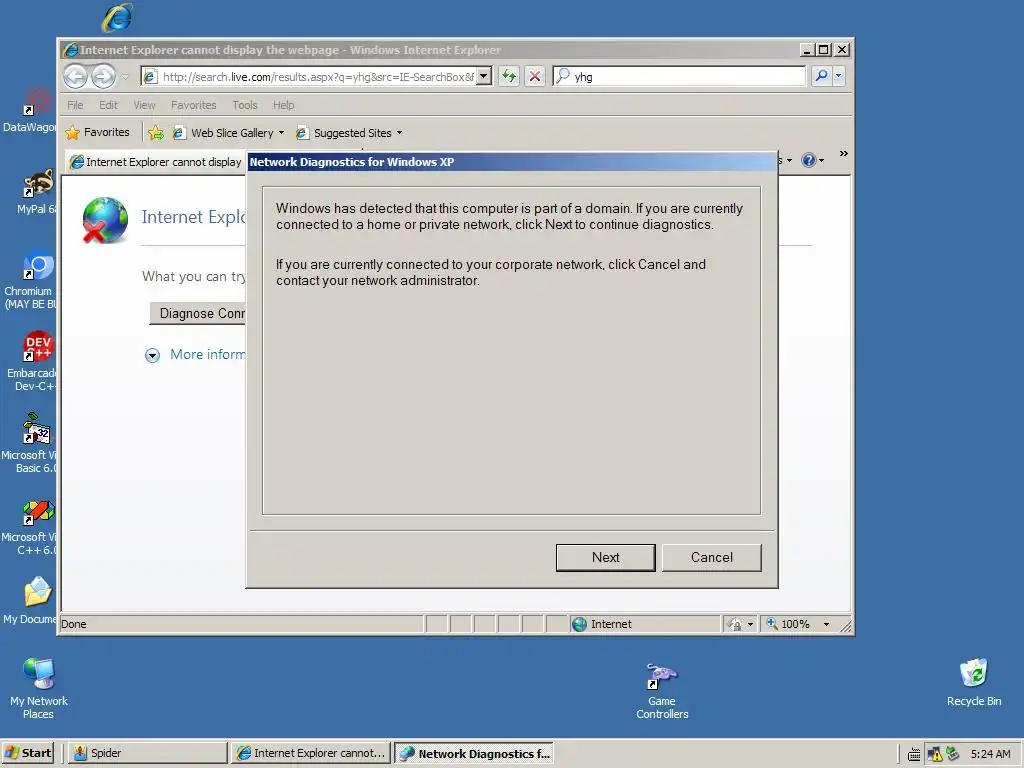Click the status bar resize grip of Internet Explorer
This screenshot has width=1024, height=768.
tap(846, 626)
